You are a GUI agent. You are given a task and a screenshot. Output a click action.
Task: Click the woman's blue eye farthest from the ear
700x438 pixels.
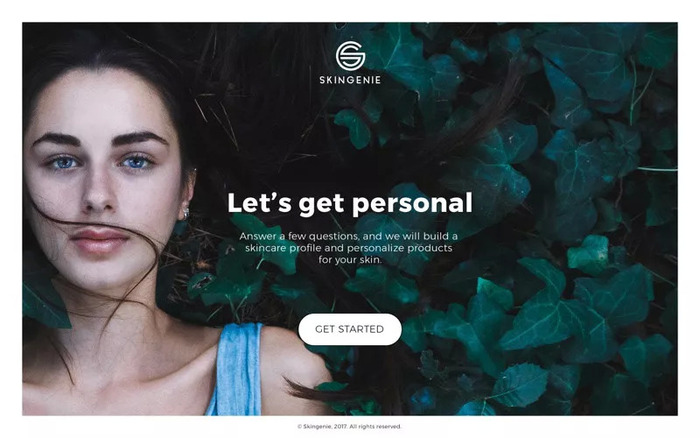click(x=64, y=163)
